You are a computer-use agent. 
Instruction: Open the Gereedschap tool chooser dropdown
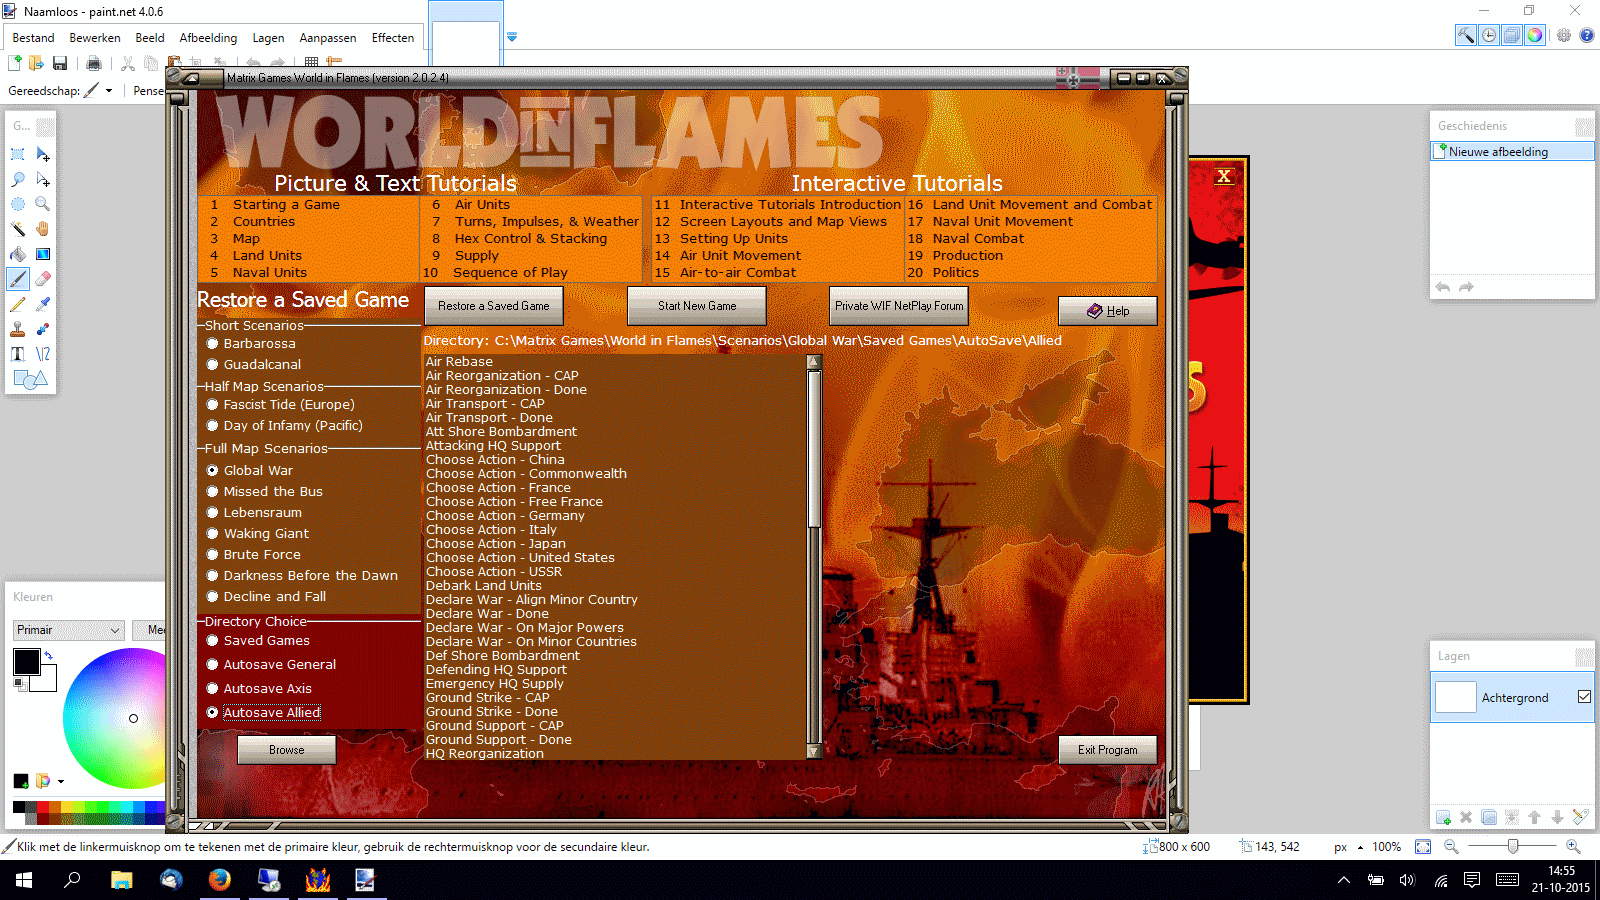109,91
